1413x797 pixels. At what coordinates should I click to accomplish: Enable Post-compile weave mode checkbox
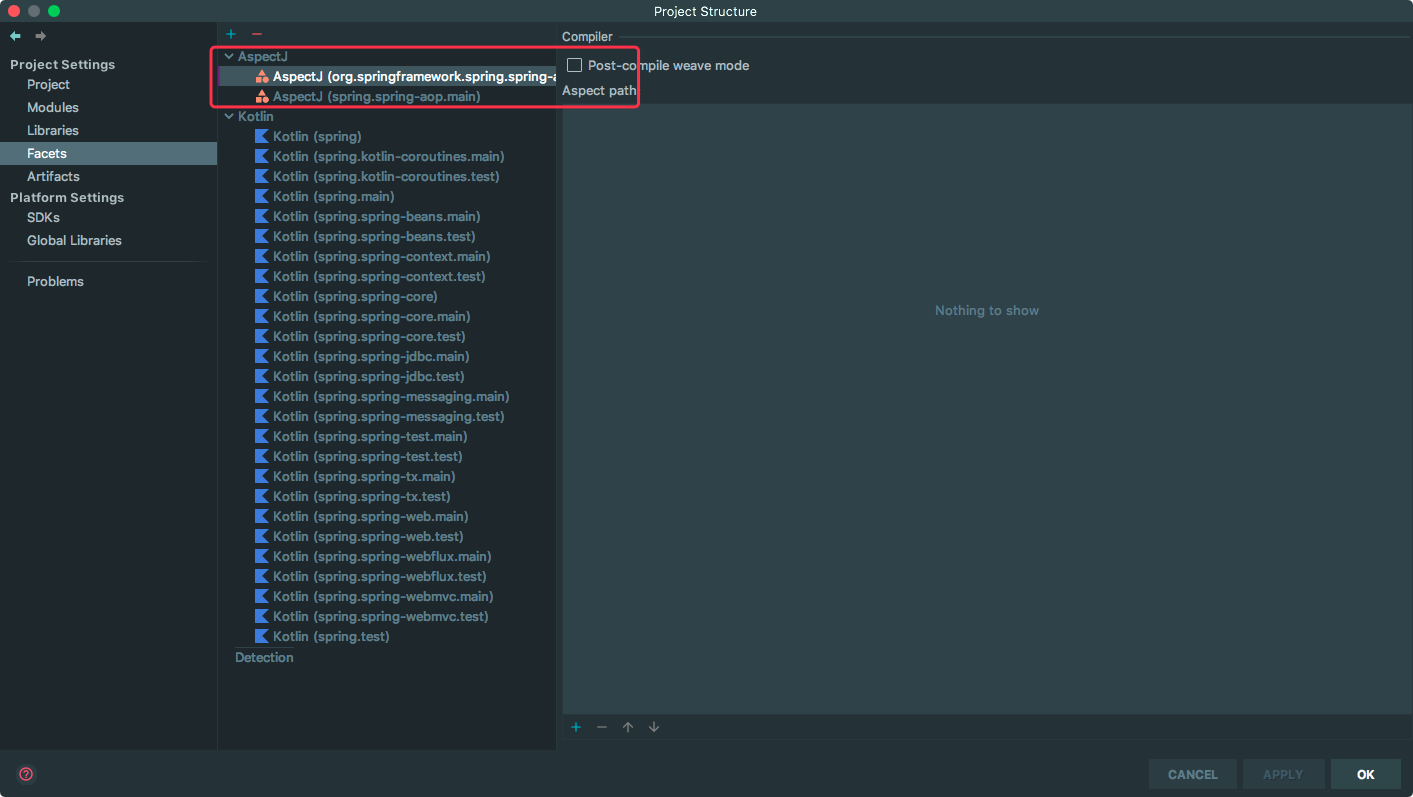[x=575, y=65]
